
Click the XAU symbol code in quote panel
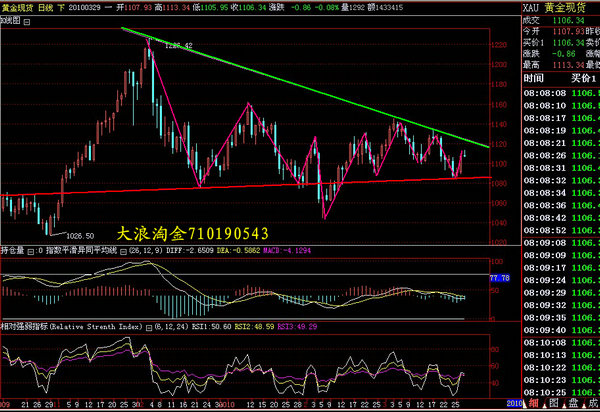(531, 8)
